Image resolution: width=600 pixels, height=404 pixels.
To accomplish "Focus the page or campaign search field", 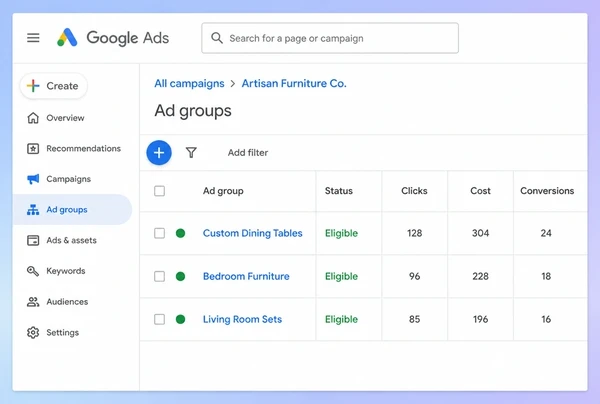I will point(330,38).
